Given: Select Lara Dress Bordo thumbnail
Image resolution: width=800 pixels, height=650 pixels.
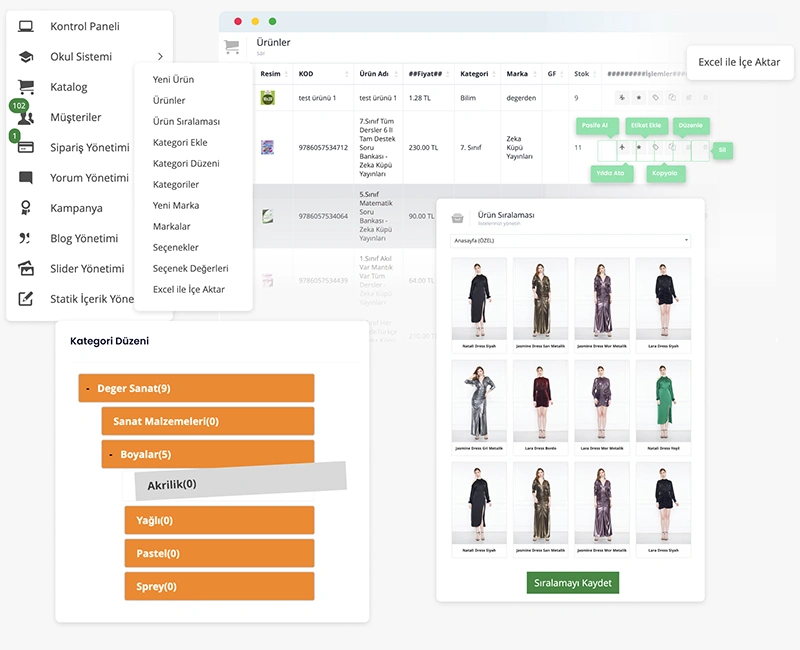Looking at the screenshot, I should pyautogui.click(x=540, y=401).
